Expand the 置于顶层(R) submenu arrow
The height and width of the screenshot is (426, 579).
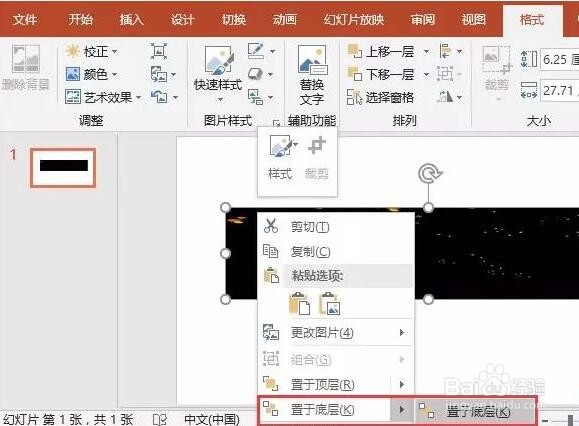(x=402, y=385)
